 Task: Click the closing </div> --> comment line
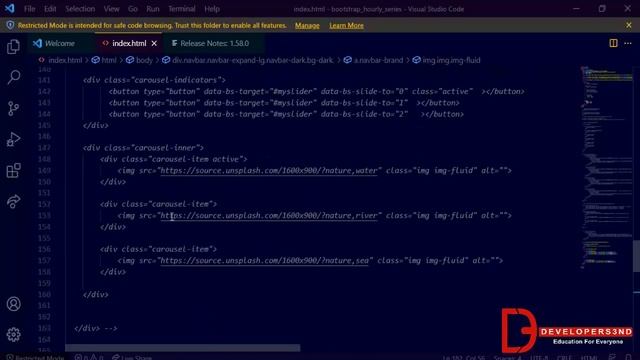96,328
